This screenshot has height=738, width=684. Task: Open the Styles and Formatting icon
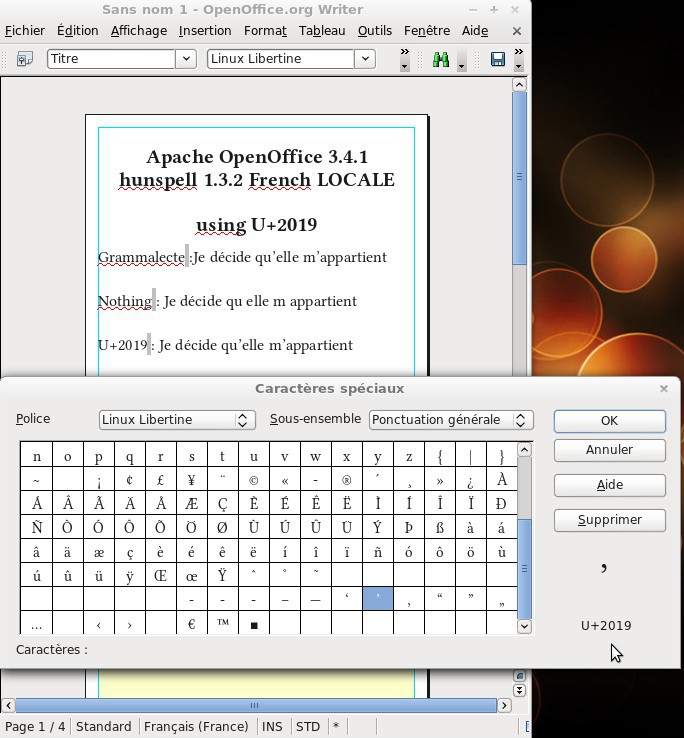tap(24, 59)
